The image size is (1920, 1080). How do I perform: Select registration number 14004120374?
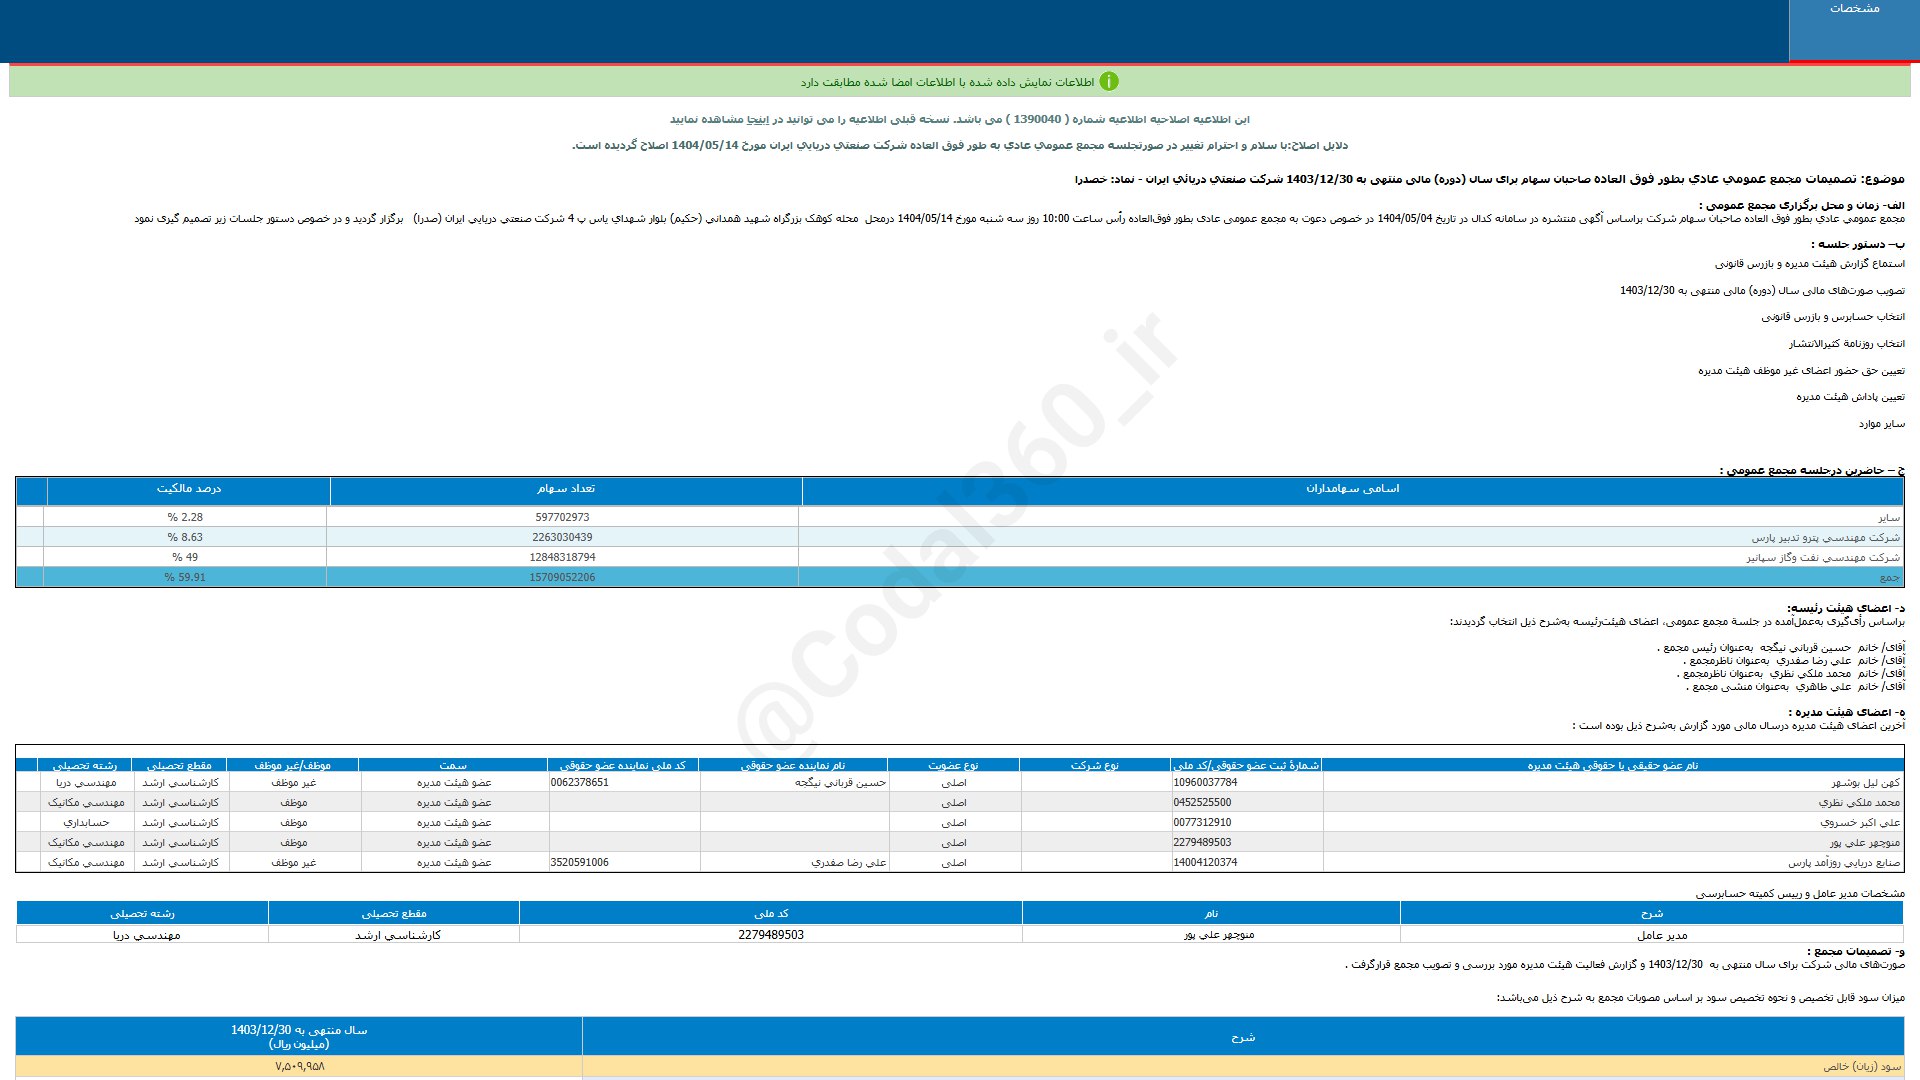click(x=1205, y=863)
